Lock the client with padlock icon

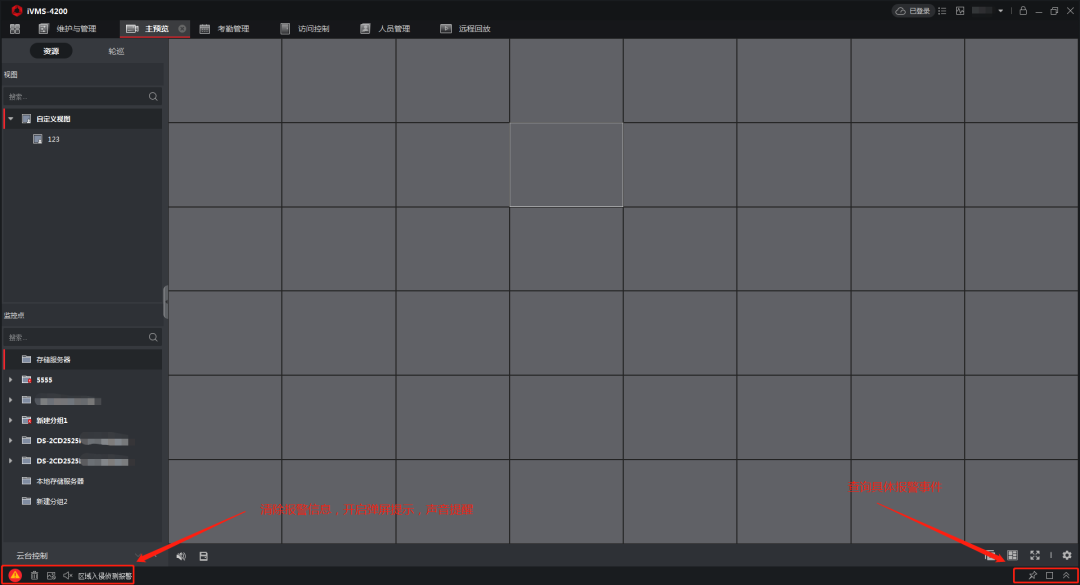pos(1022,11)
